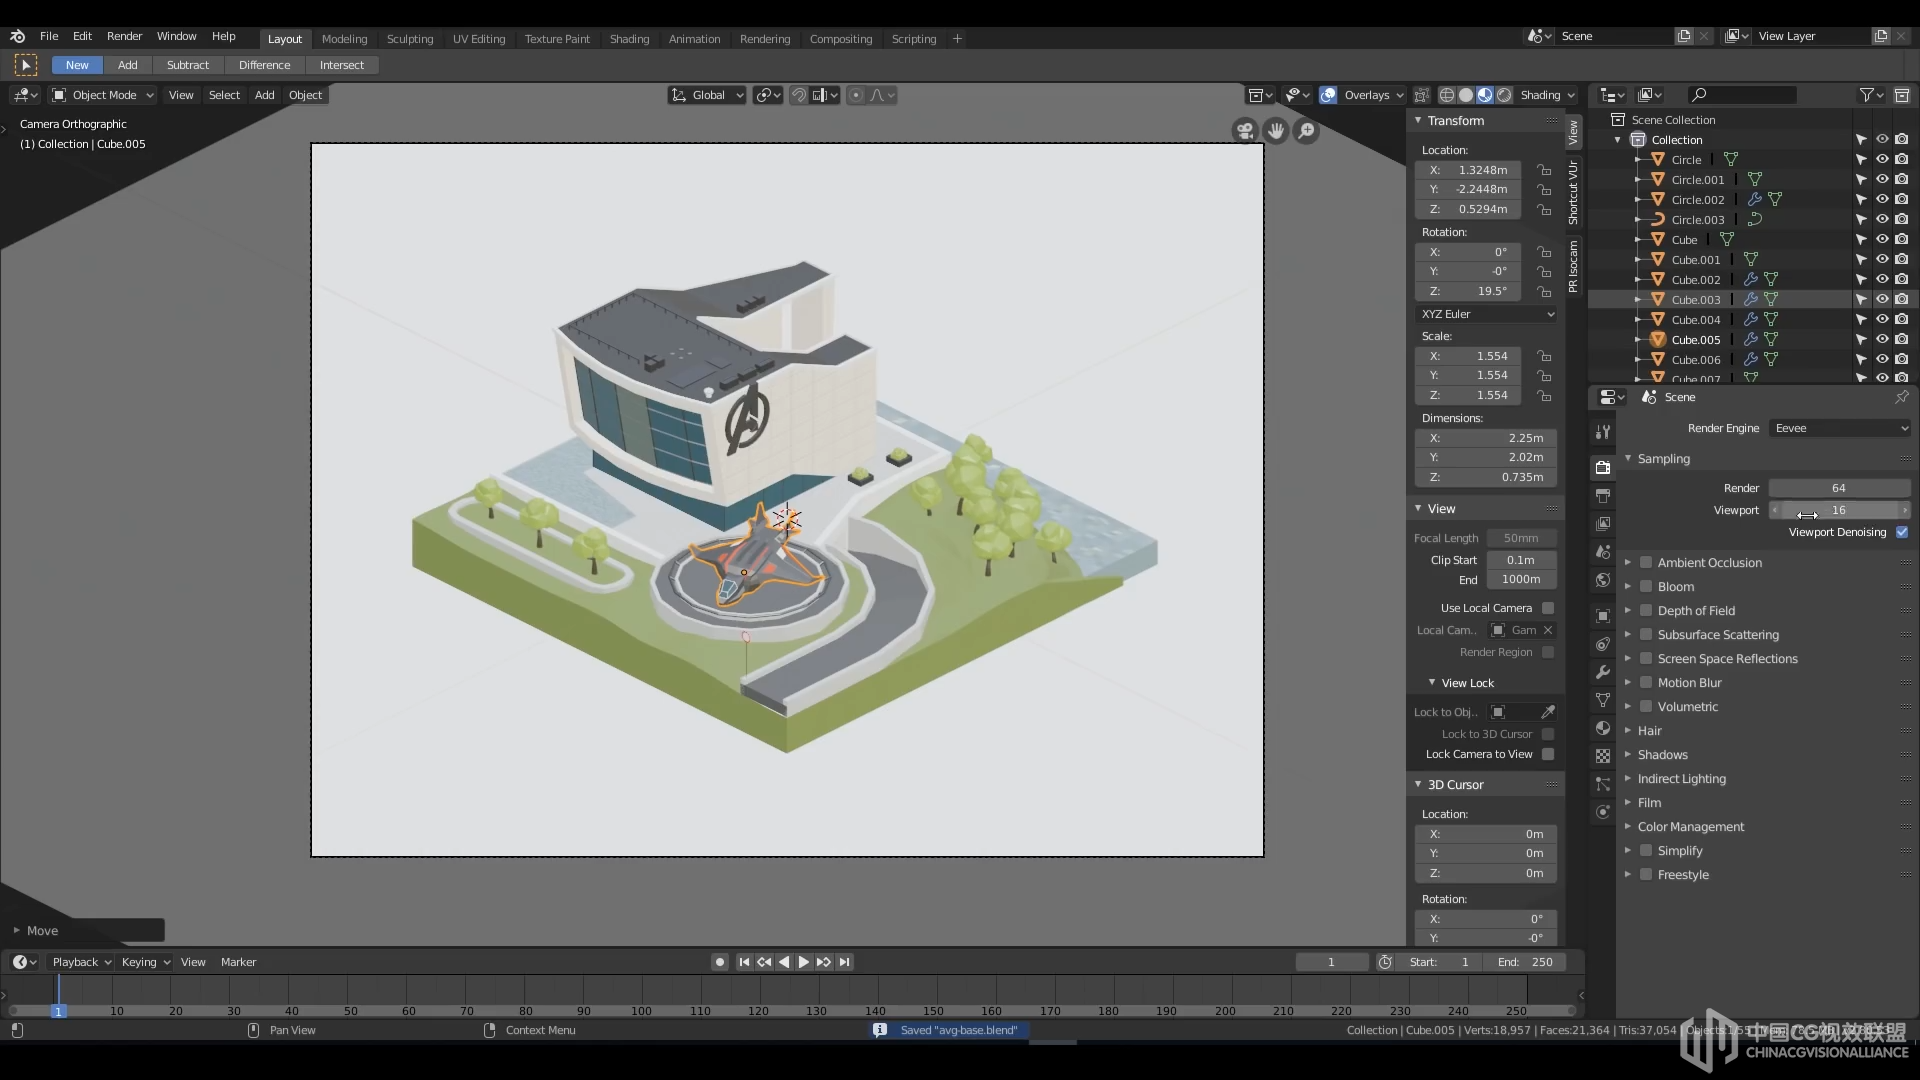Switch to wireframe shading mode
Screen dimensions: 1920x1080
[x=1447, y=95]
